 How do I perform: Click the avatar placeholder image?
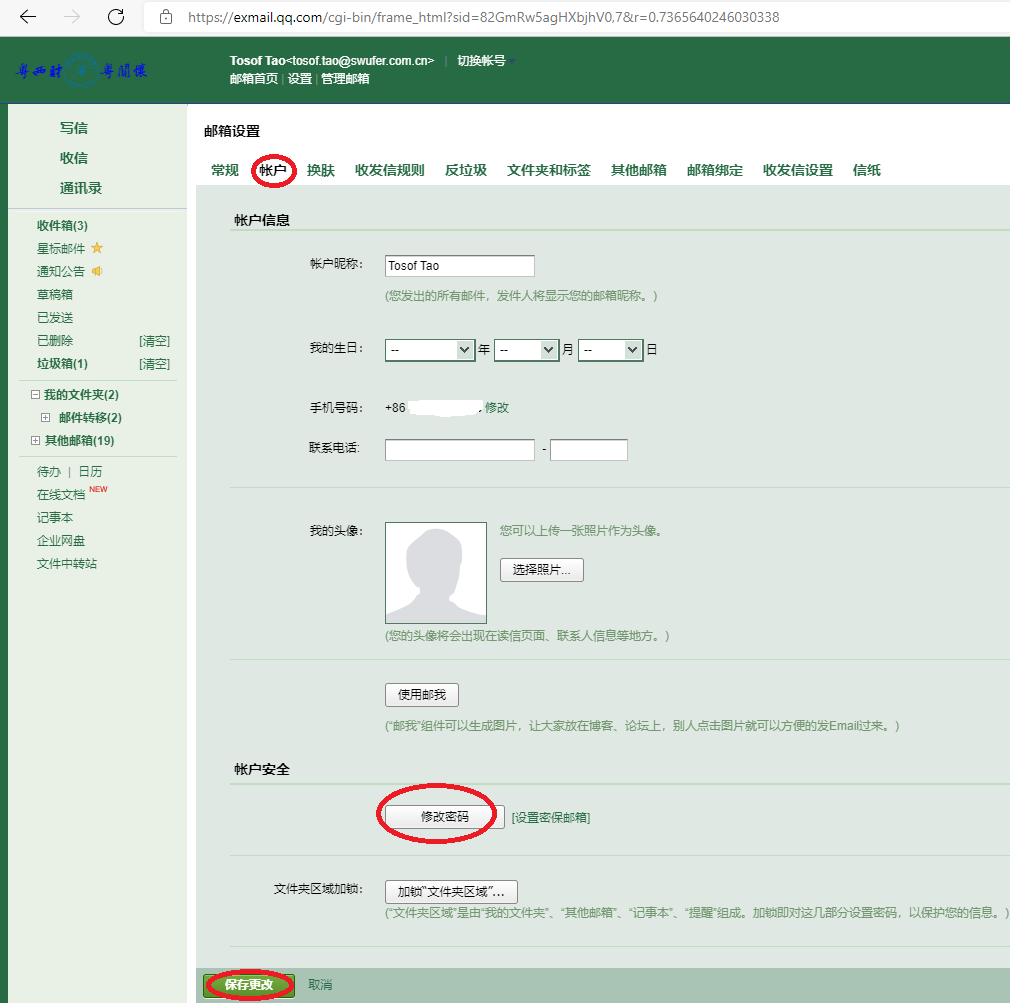(435, 573)
